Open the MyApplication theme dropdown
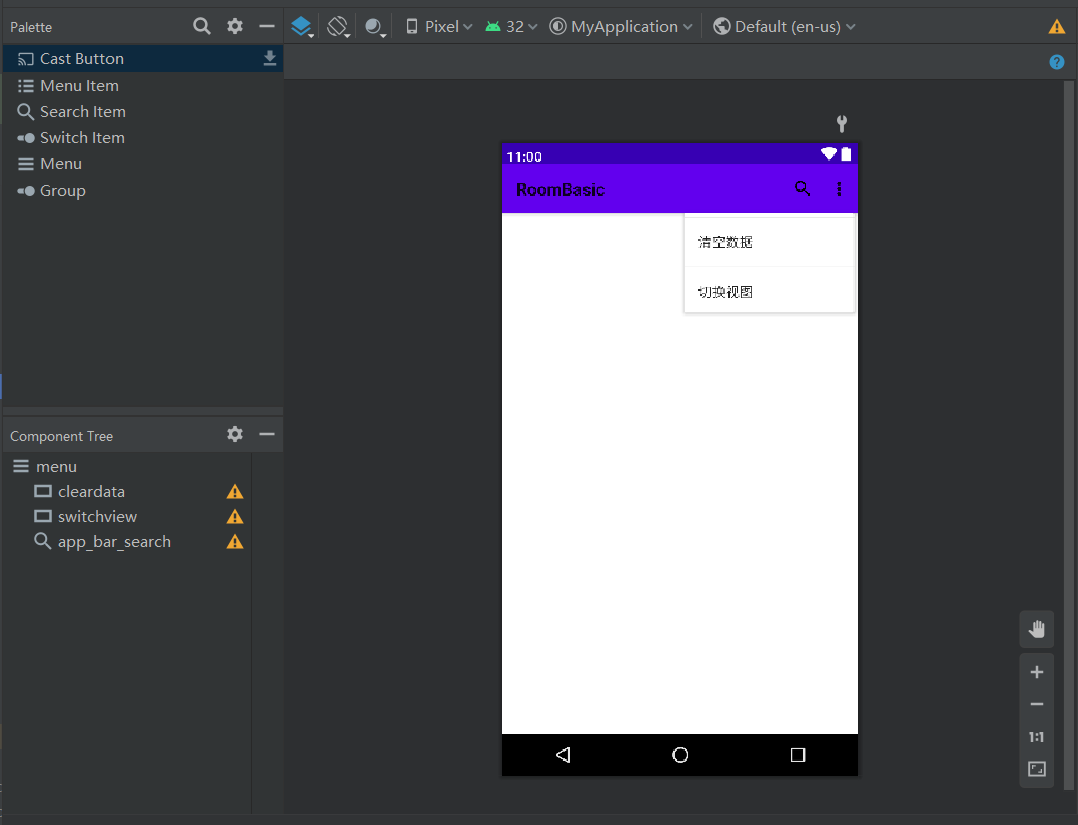1078x825 pixels. (621, 27)
